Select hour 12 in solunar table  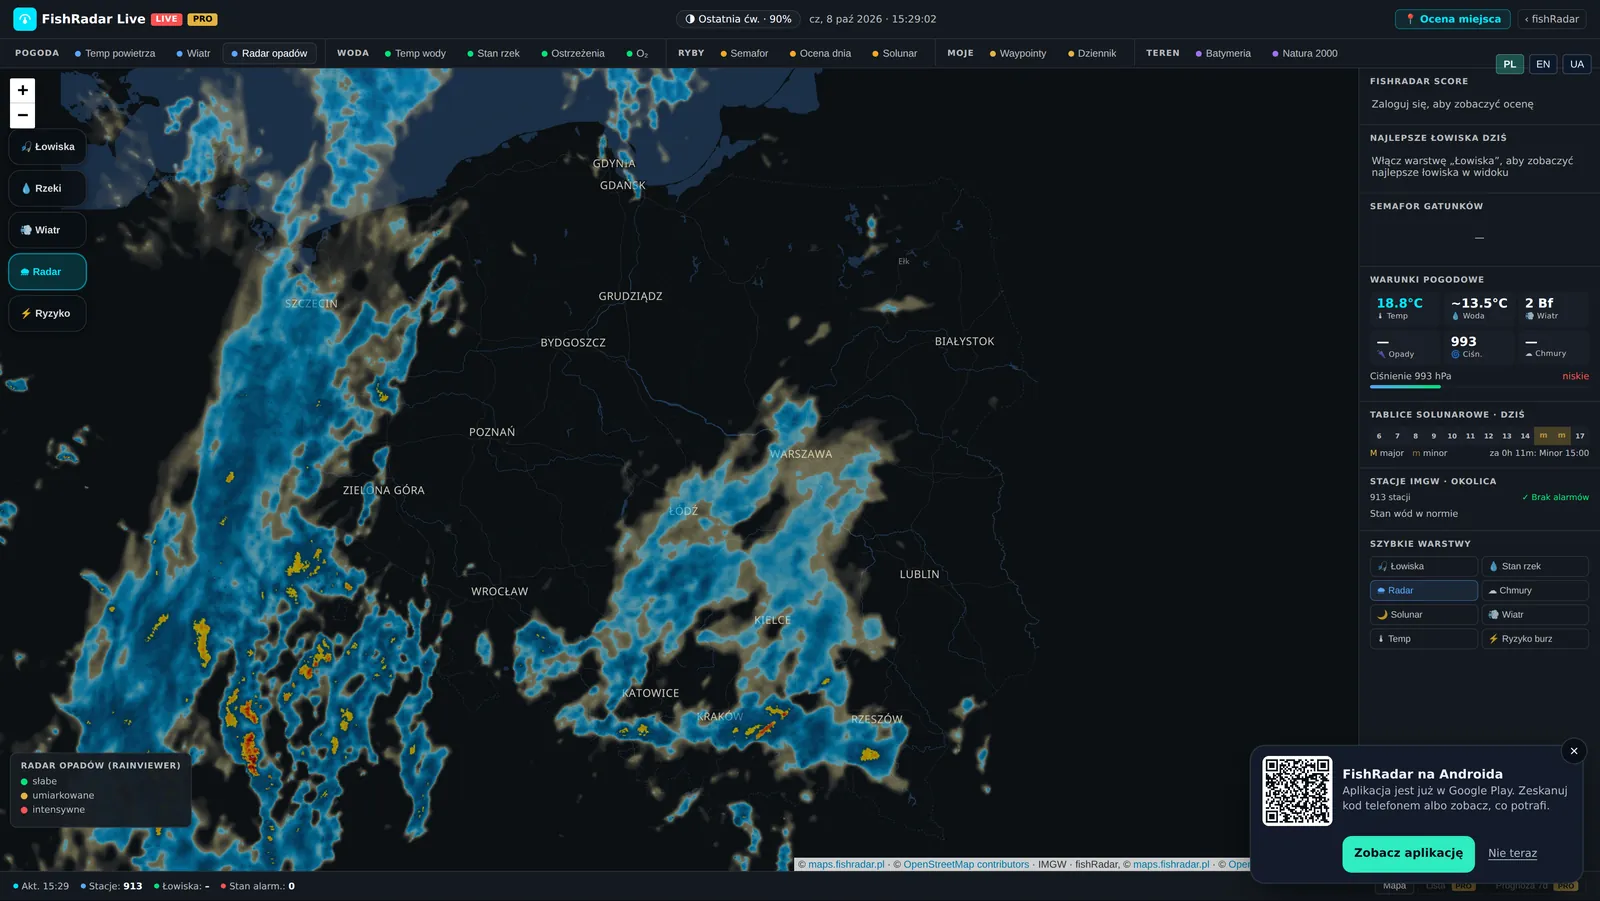click(1488, 436)
